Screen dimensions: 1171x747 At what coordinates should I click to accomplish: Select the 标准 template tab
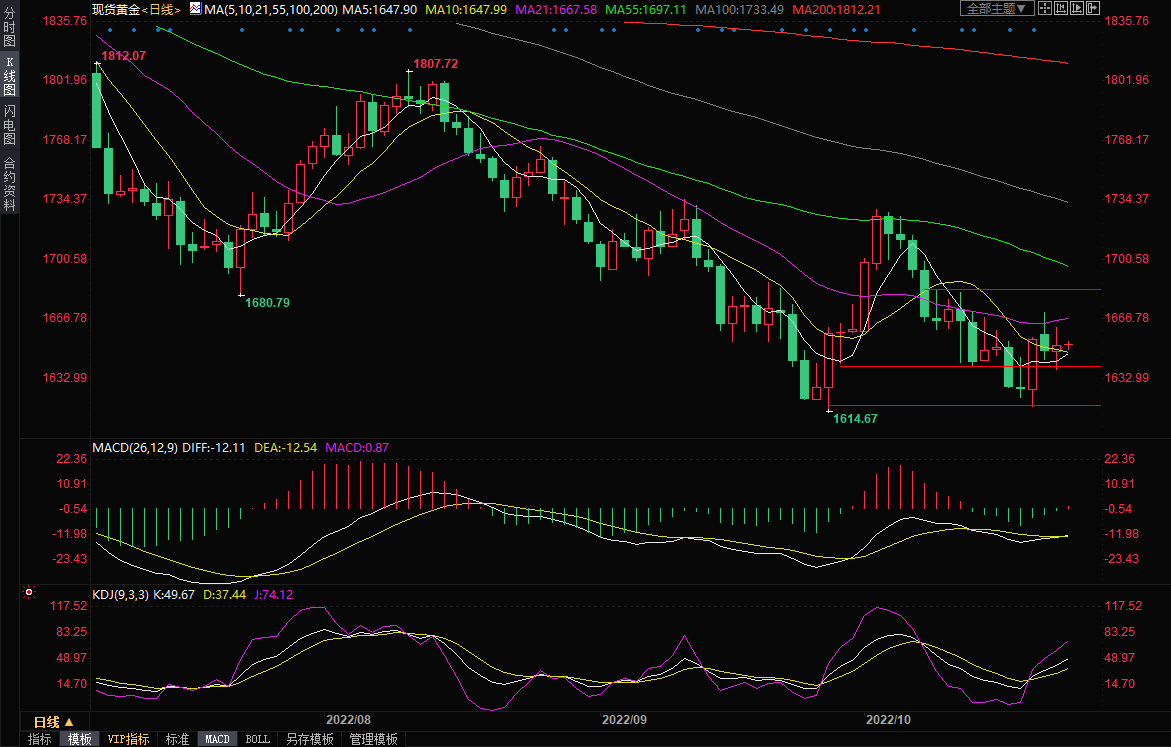pyautogui.click(x=177, y=739)
